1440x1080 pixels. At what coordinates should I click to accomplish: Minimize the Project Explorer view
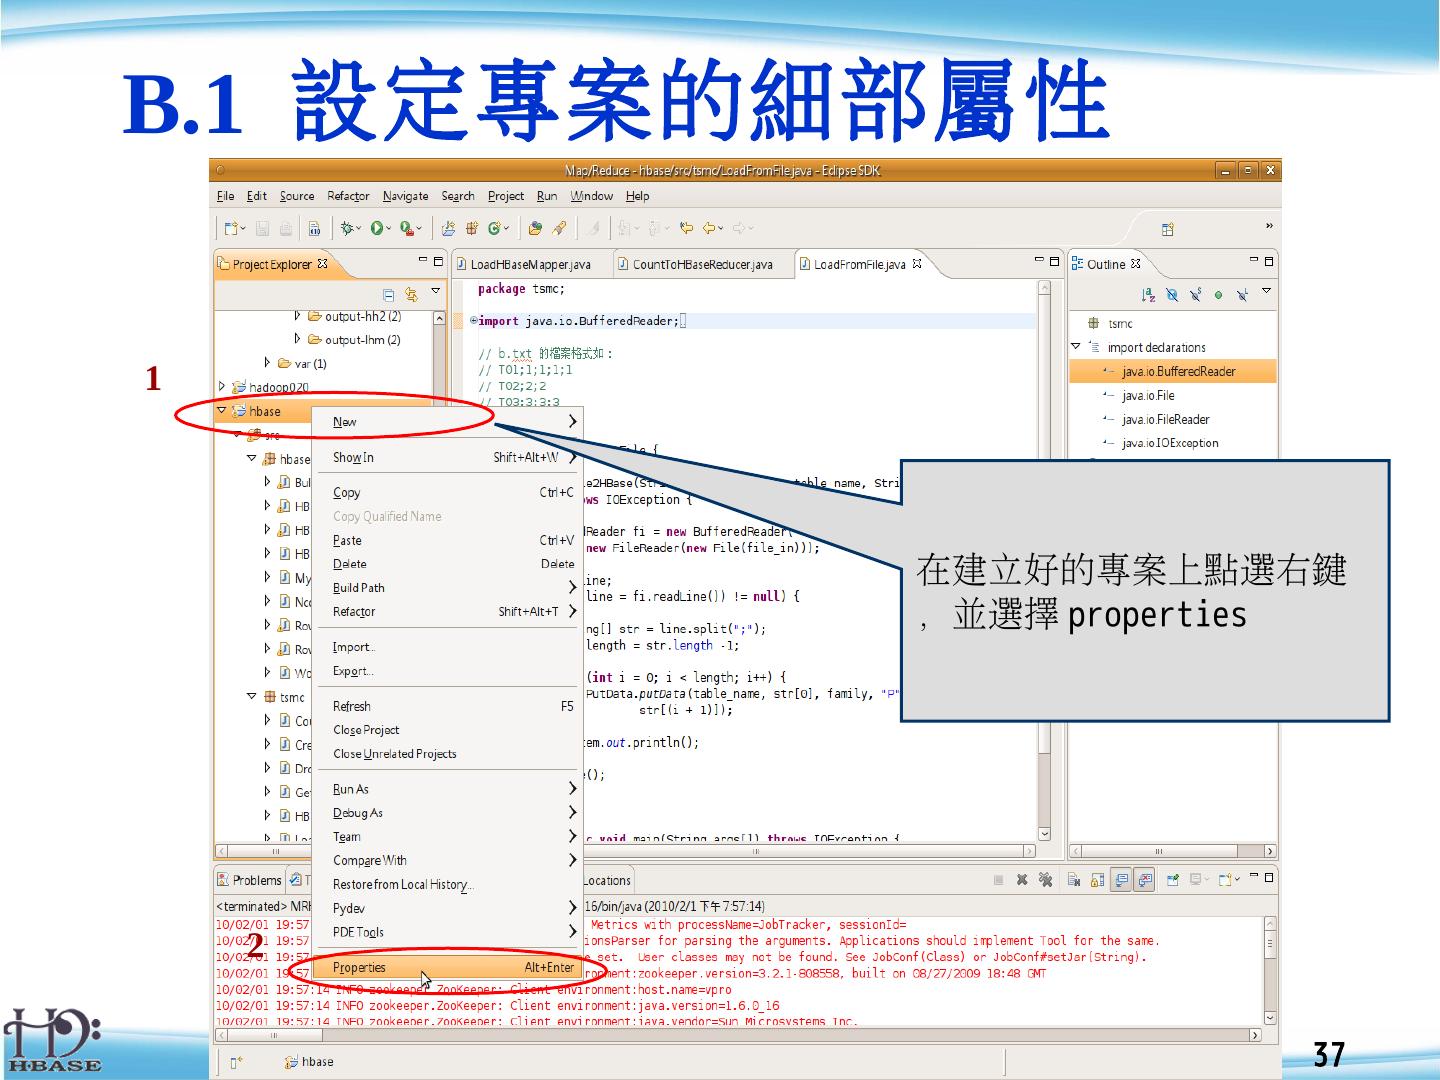(x=423, y=261)
